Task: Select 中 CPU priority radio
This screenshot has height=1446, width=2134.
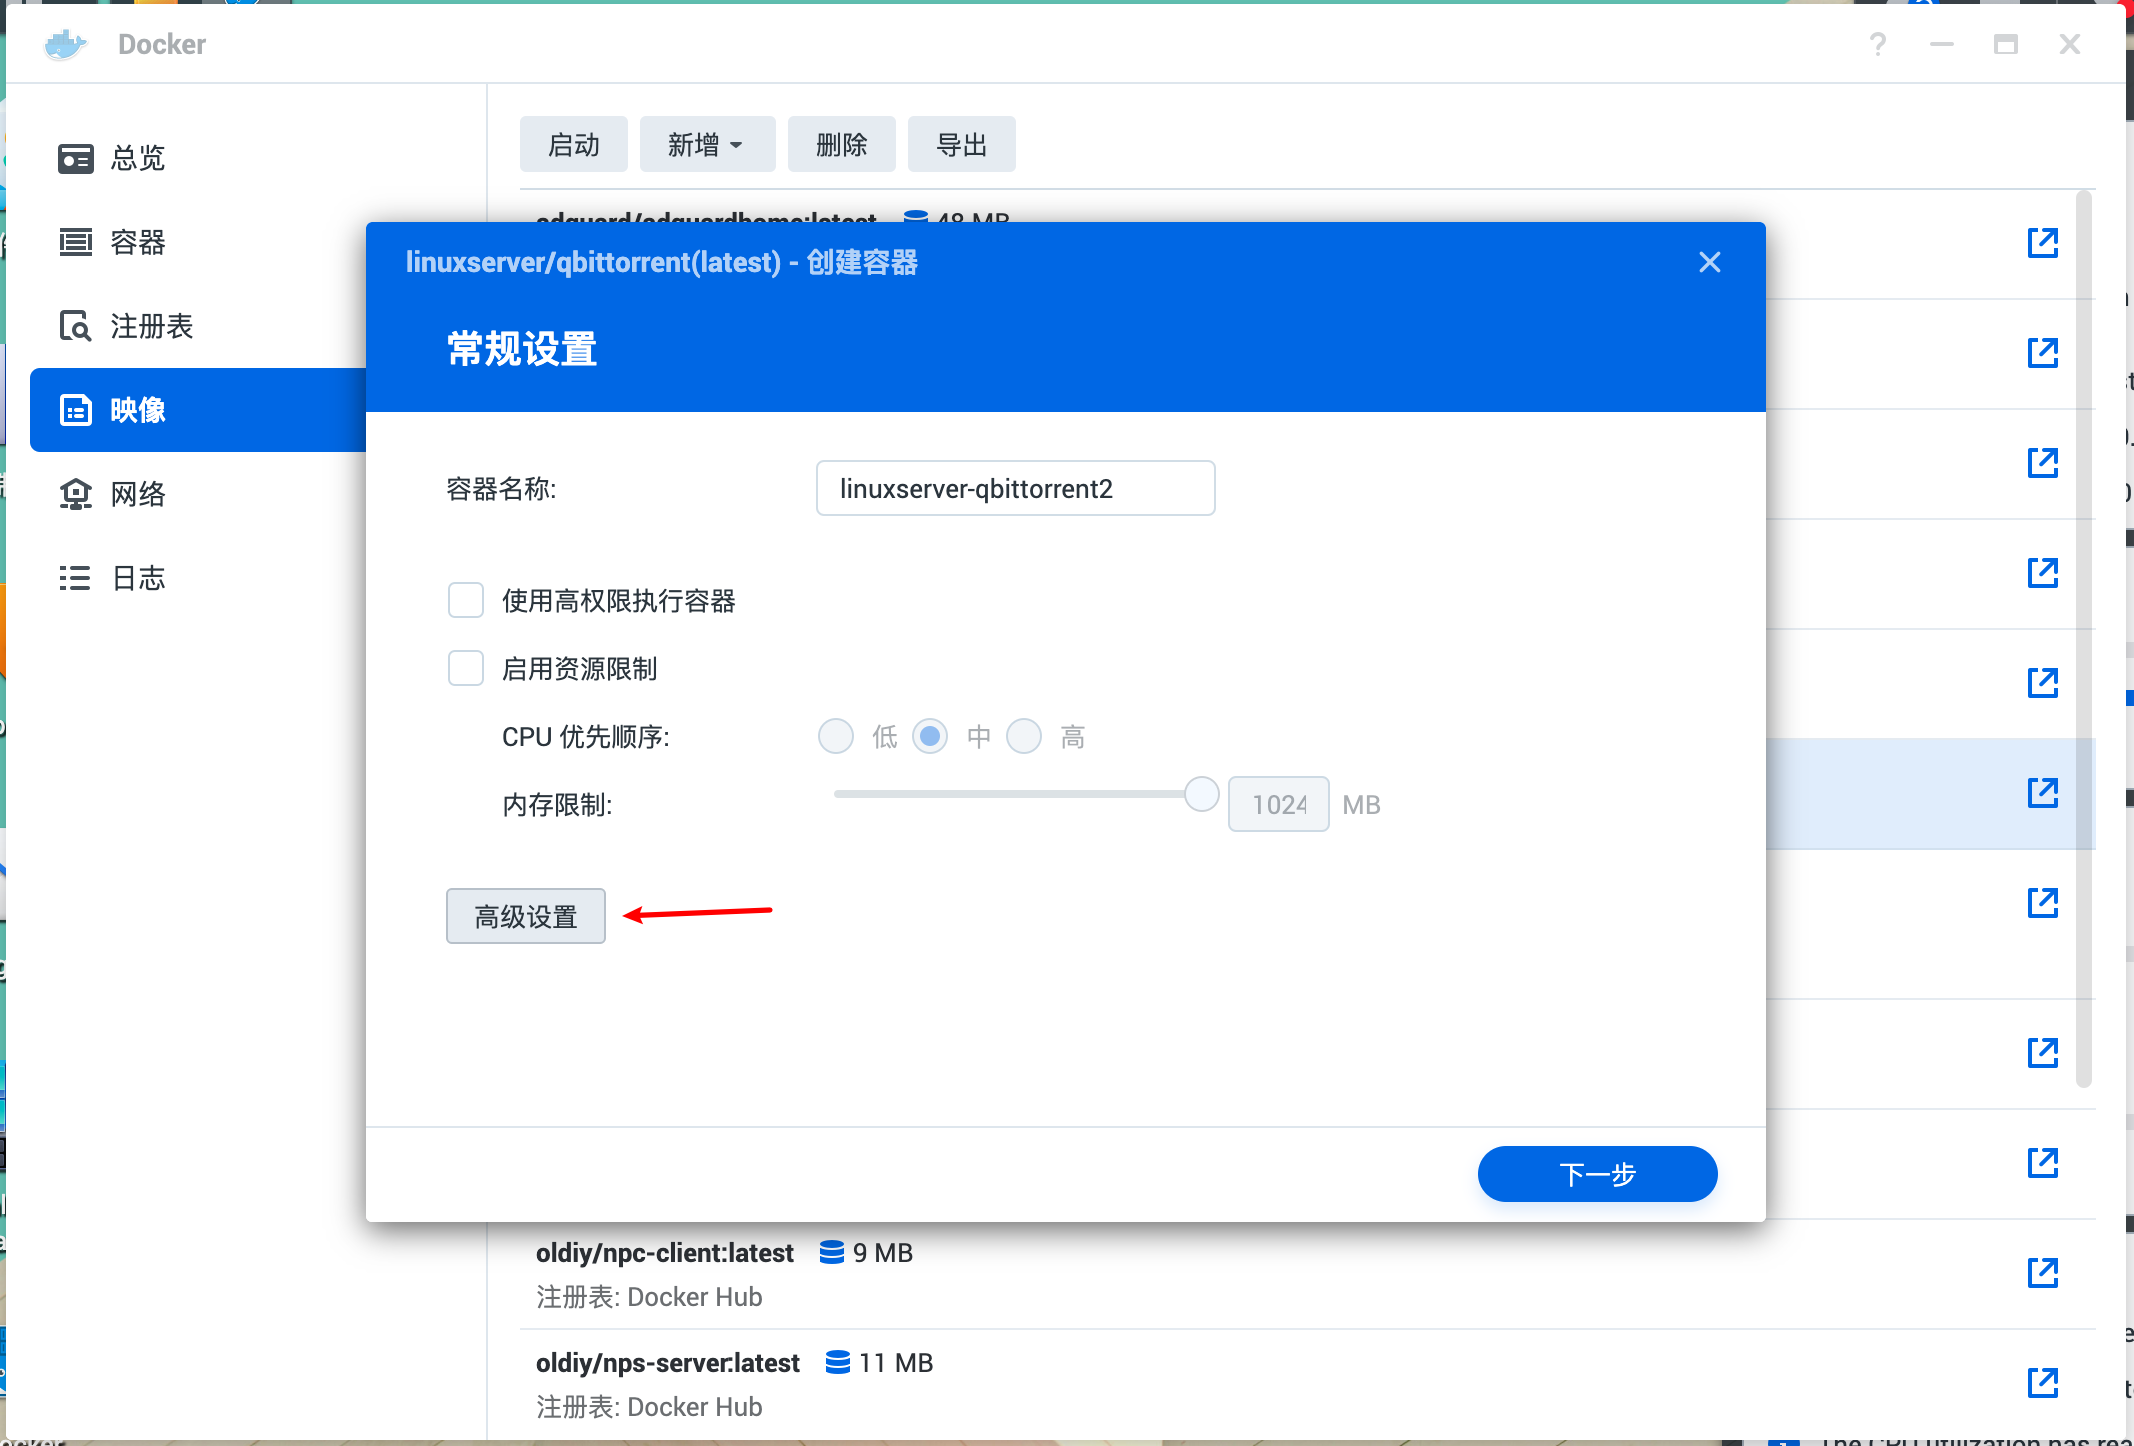Action: [x=930, y=736]
